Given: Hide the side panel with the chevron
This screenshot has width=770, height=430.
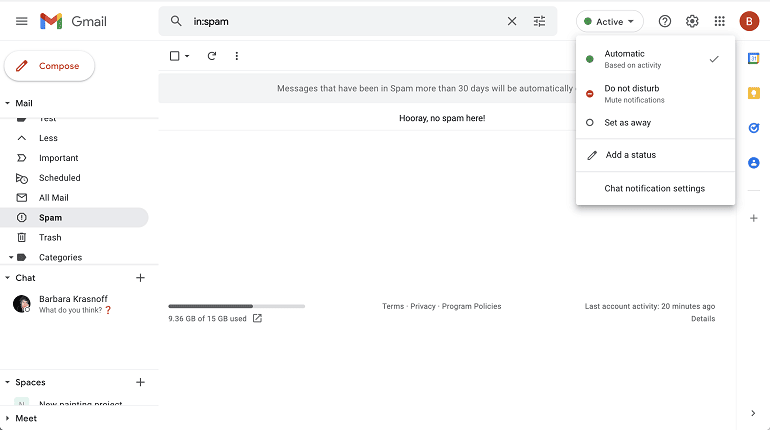Looking at the screenshot, I should coord(753,413).
